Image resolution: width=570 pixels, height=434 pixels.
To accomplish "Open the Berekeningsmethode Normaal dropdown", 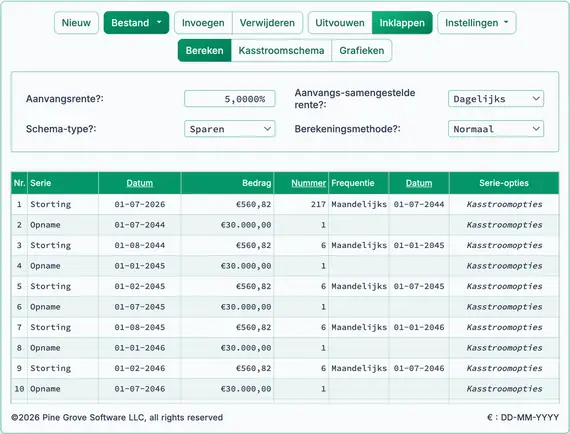I will point(496,129).
